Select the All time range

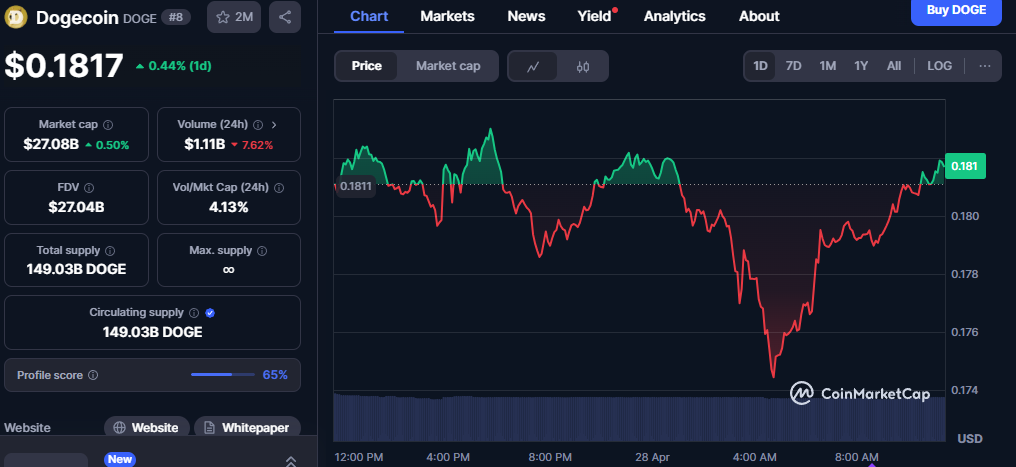pyautogui.click(x=894, y=66)
